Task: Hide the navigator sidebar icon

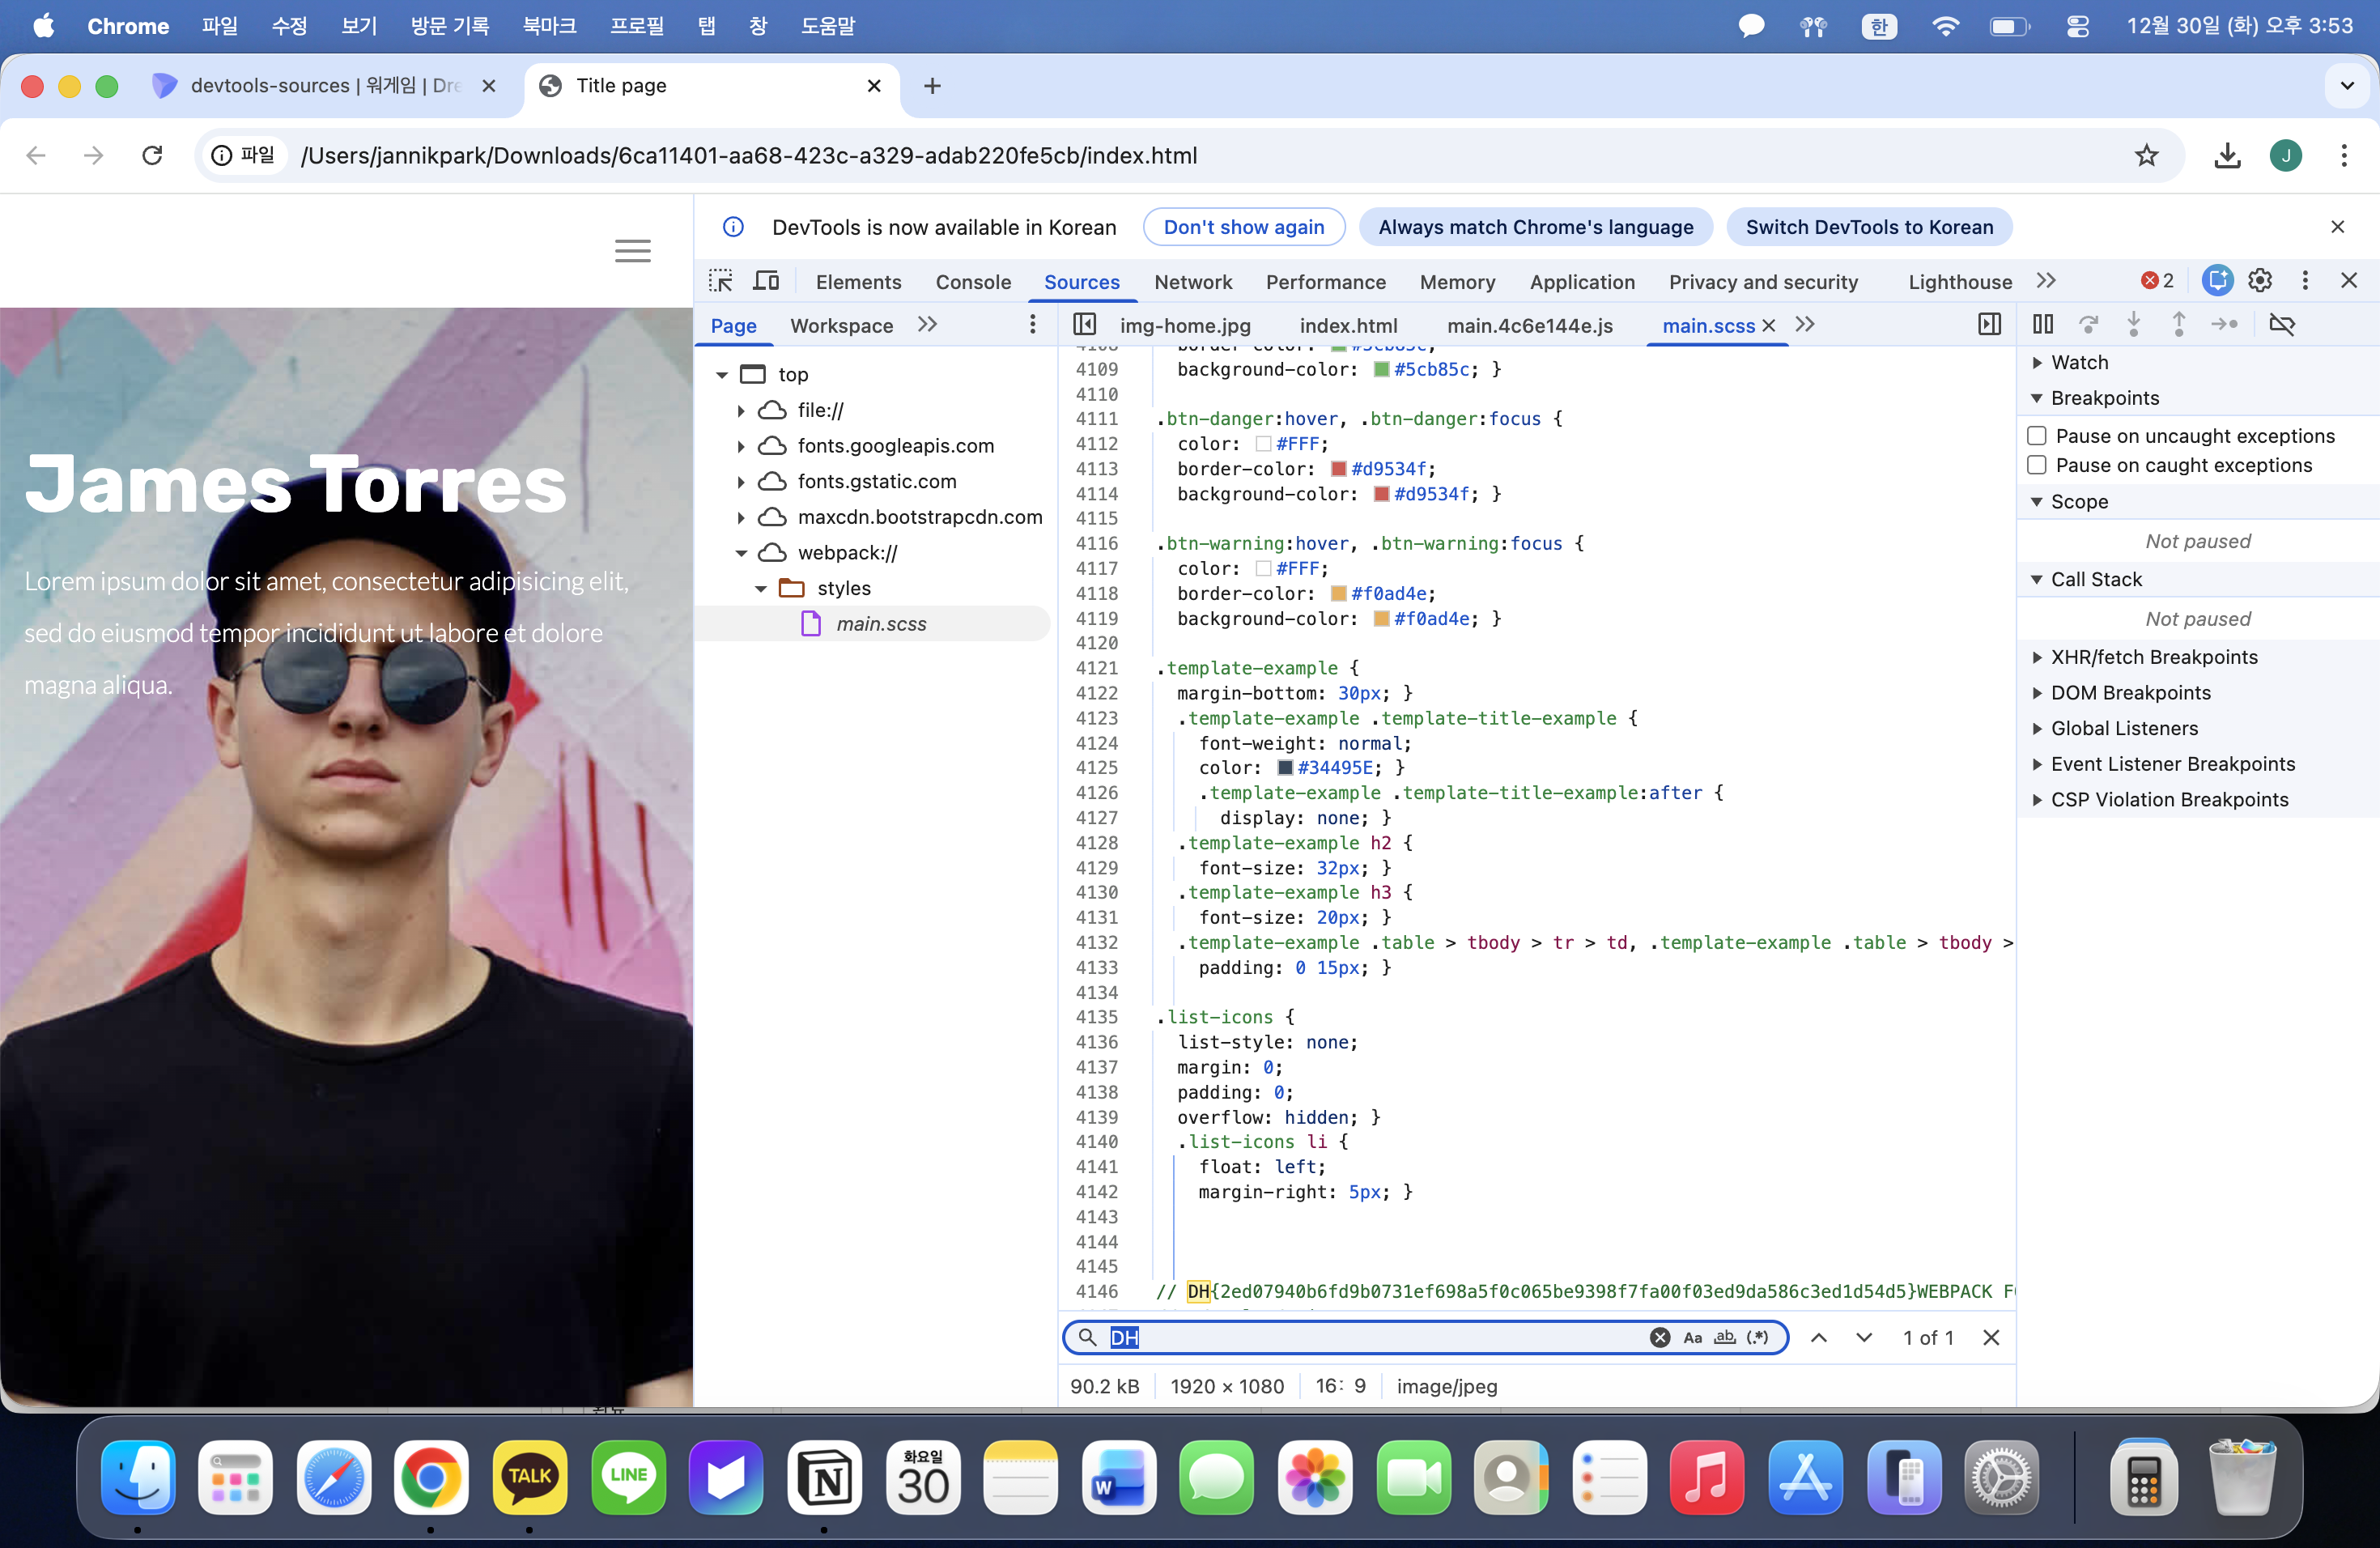Action: [1085, 324]
